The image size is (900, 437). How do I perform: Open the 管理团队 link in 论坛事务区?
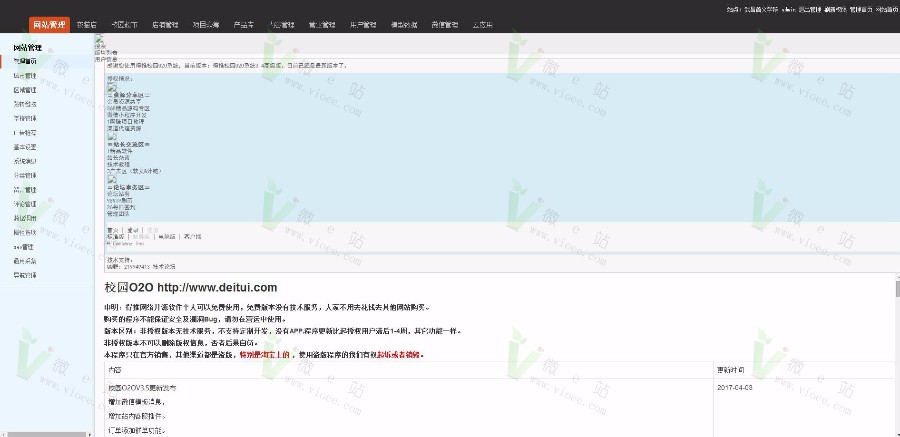[x=116, y=214]
